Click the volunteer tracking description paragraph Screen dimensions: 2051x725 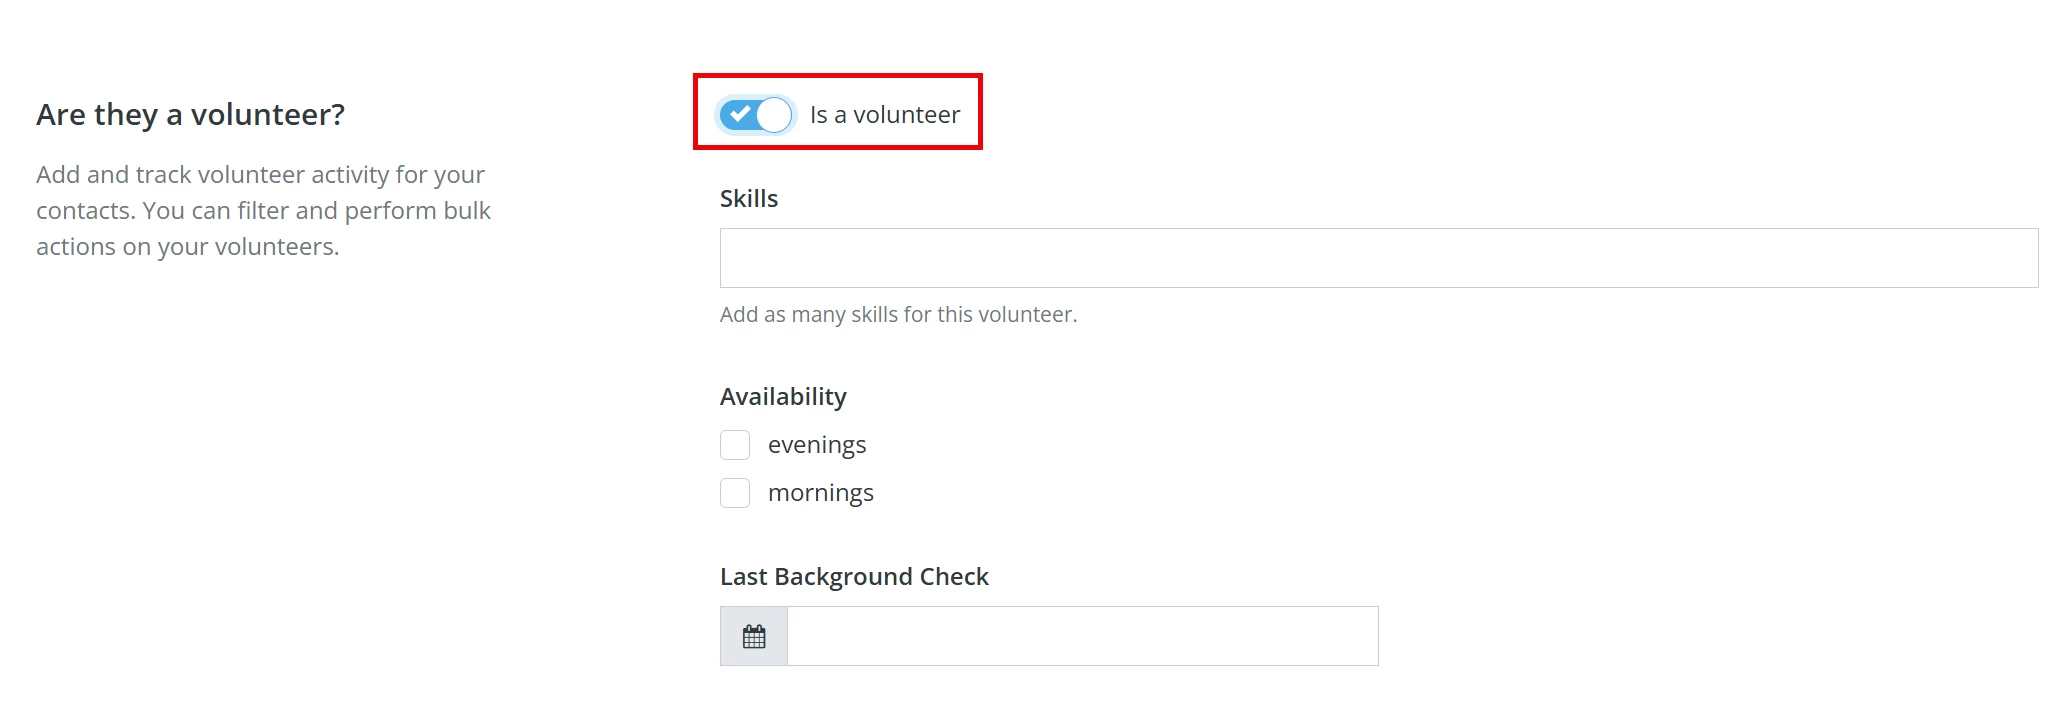coord(263,210)
